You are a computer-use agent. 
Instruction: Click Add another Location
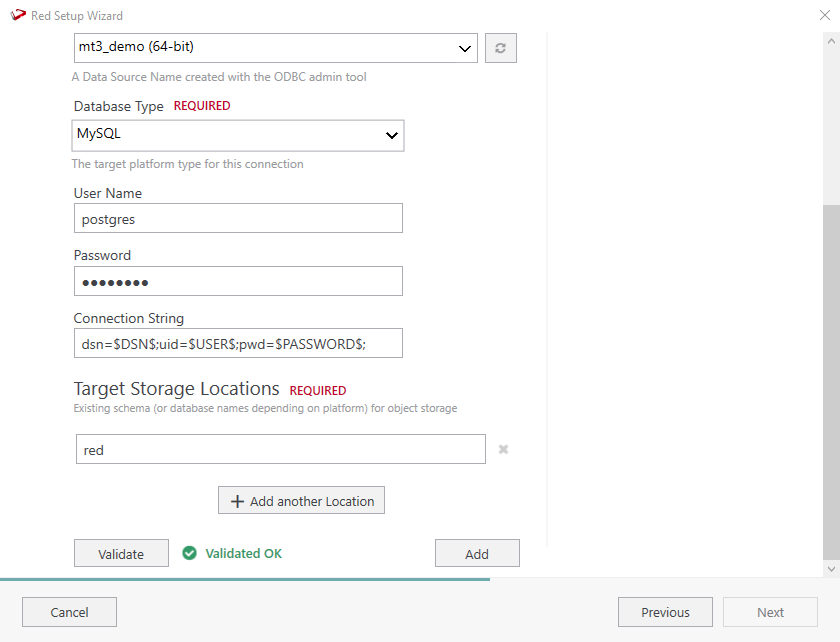[x=301, y=501]
